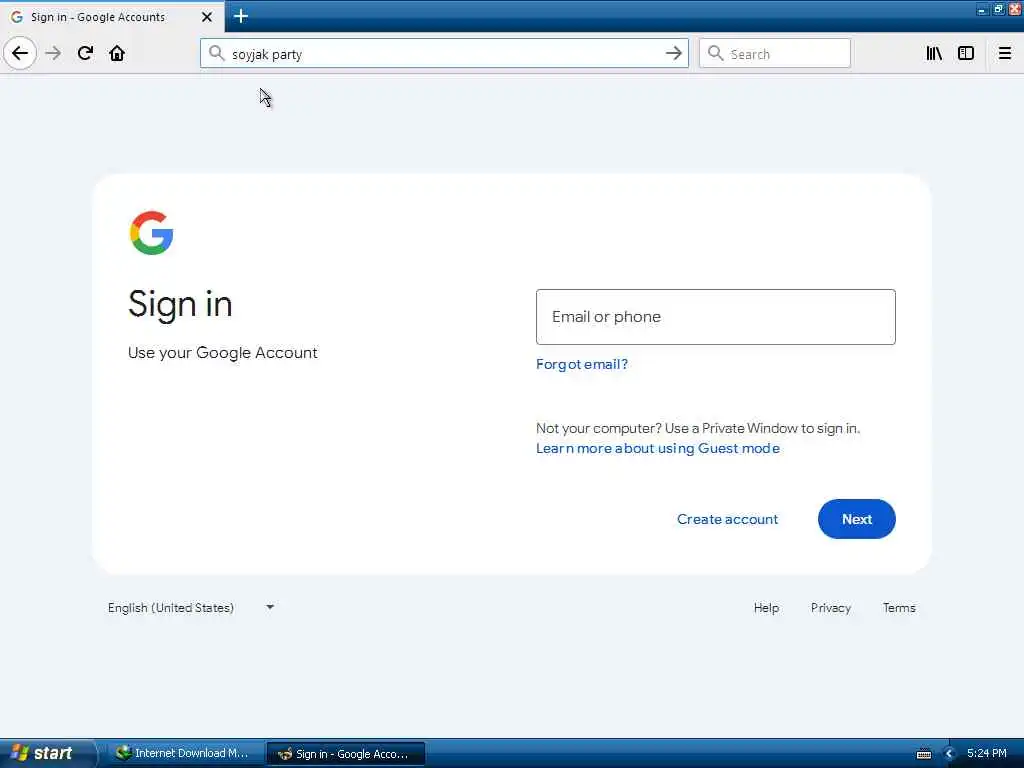This screenshot has height=768, width=1024.
Task: Switch to Internet Download Manager taskbar item
Action: click(x=184, y=754)
